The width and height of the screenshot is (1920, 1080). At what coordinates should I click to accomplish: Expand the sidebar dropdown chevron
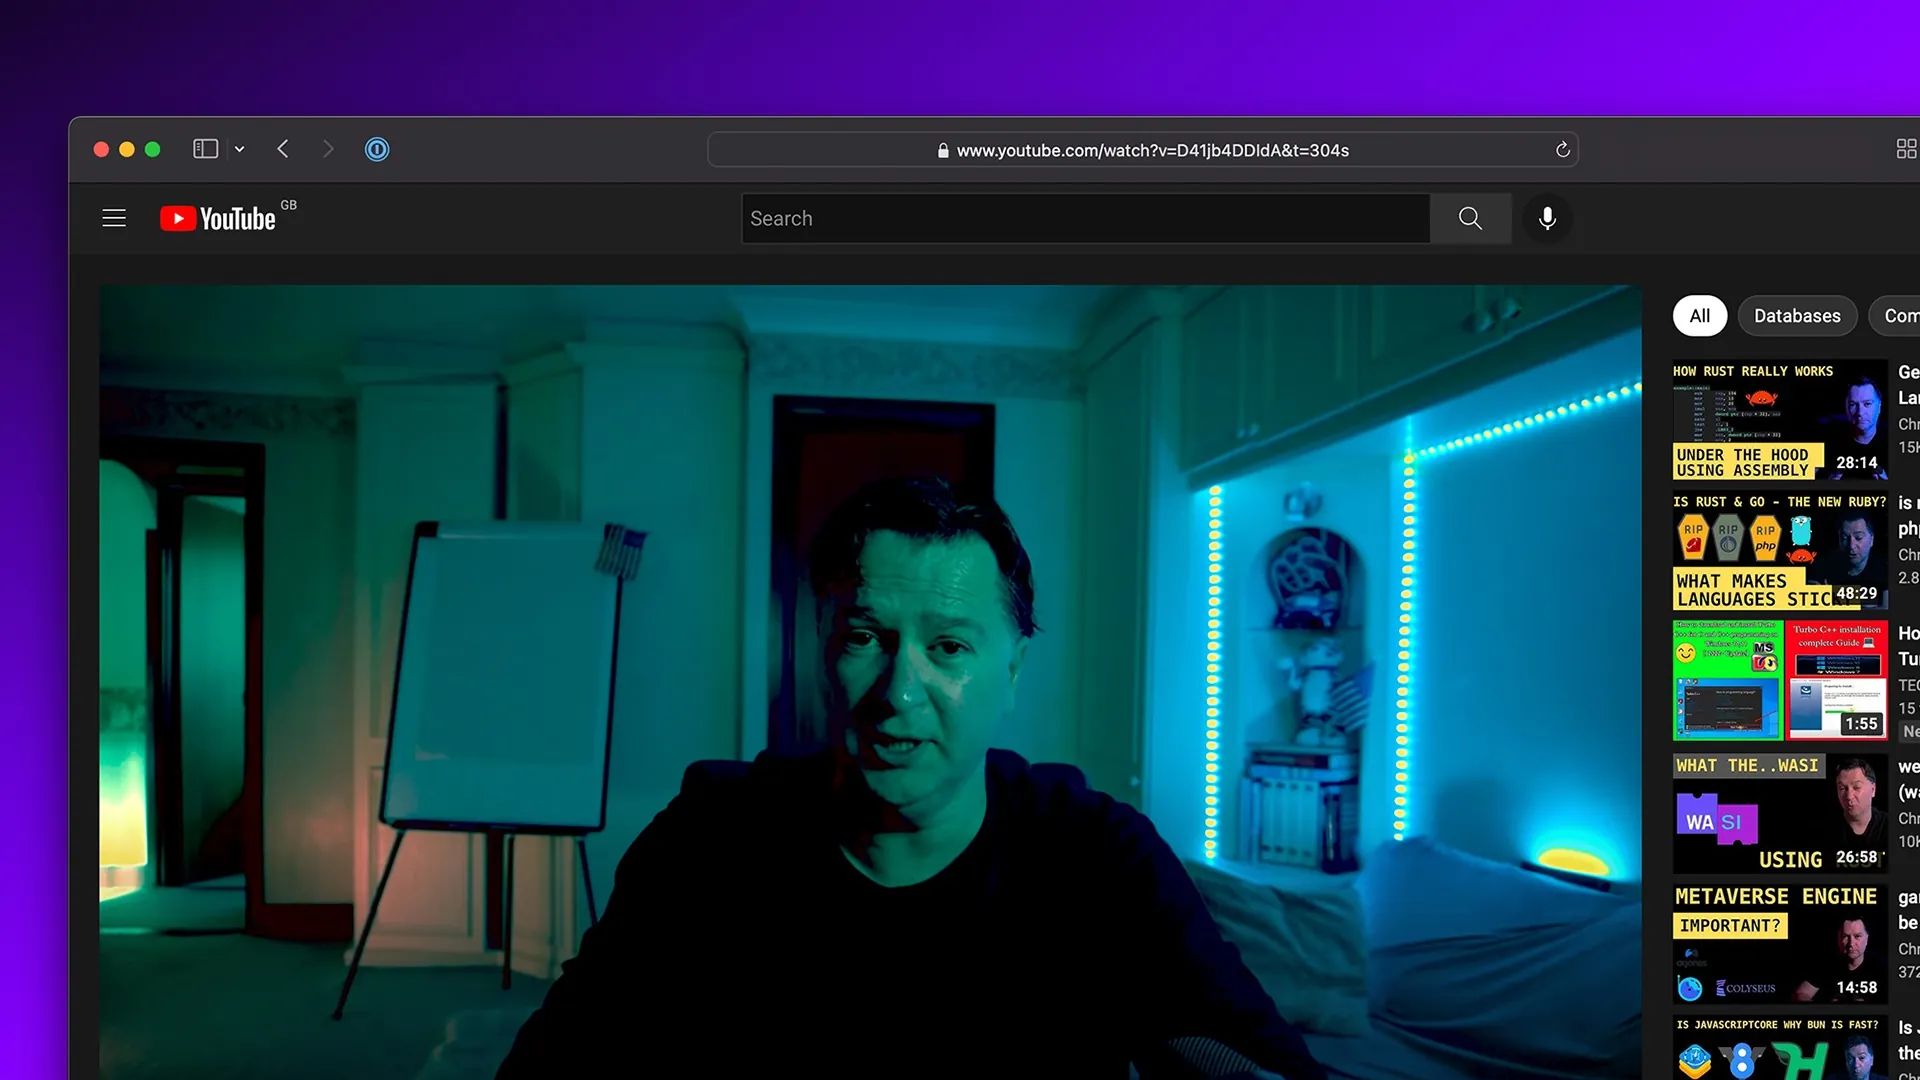239,149
